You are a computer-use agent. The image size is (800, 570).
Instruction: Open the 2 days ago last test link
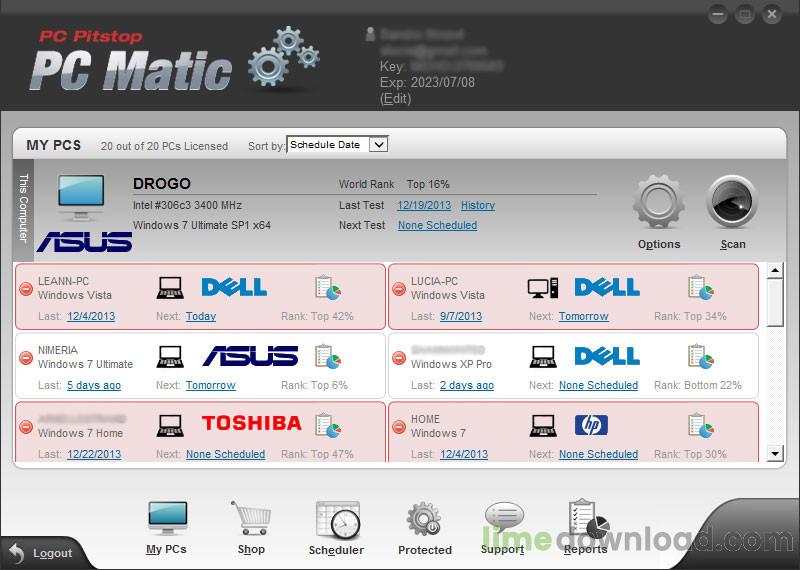coord(467,385)
